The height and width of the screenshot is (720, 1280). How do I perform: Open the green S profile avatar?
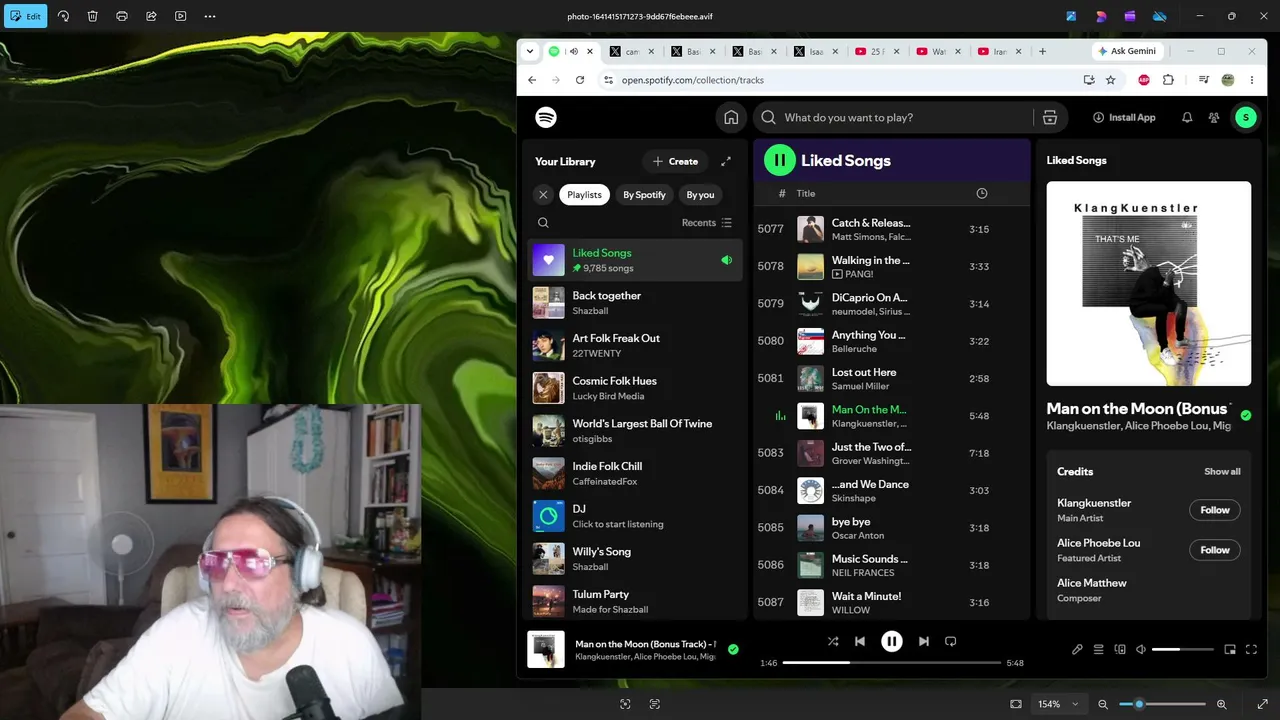1245,117
